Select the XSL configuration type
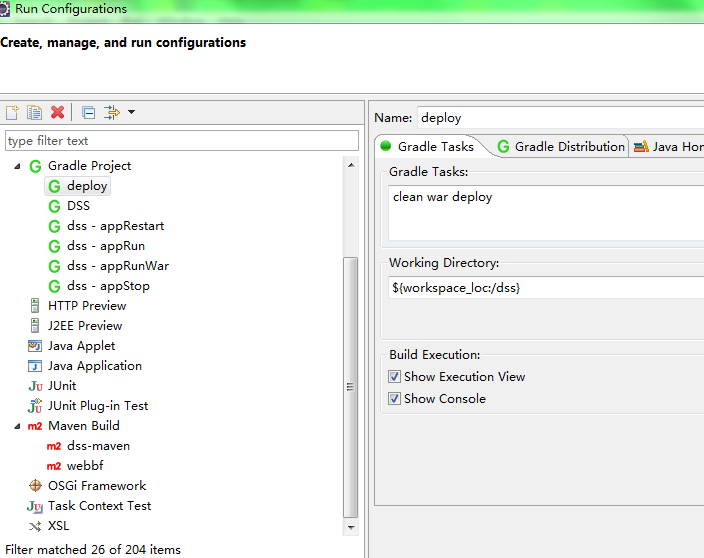This screenshot has width=704, height=558. [58, 526]
